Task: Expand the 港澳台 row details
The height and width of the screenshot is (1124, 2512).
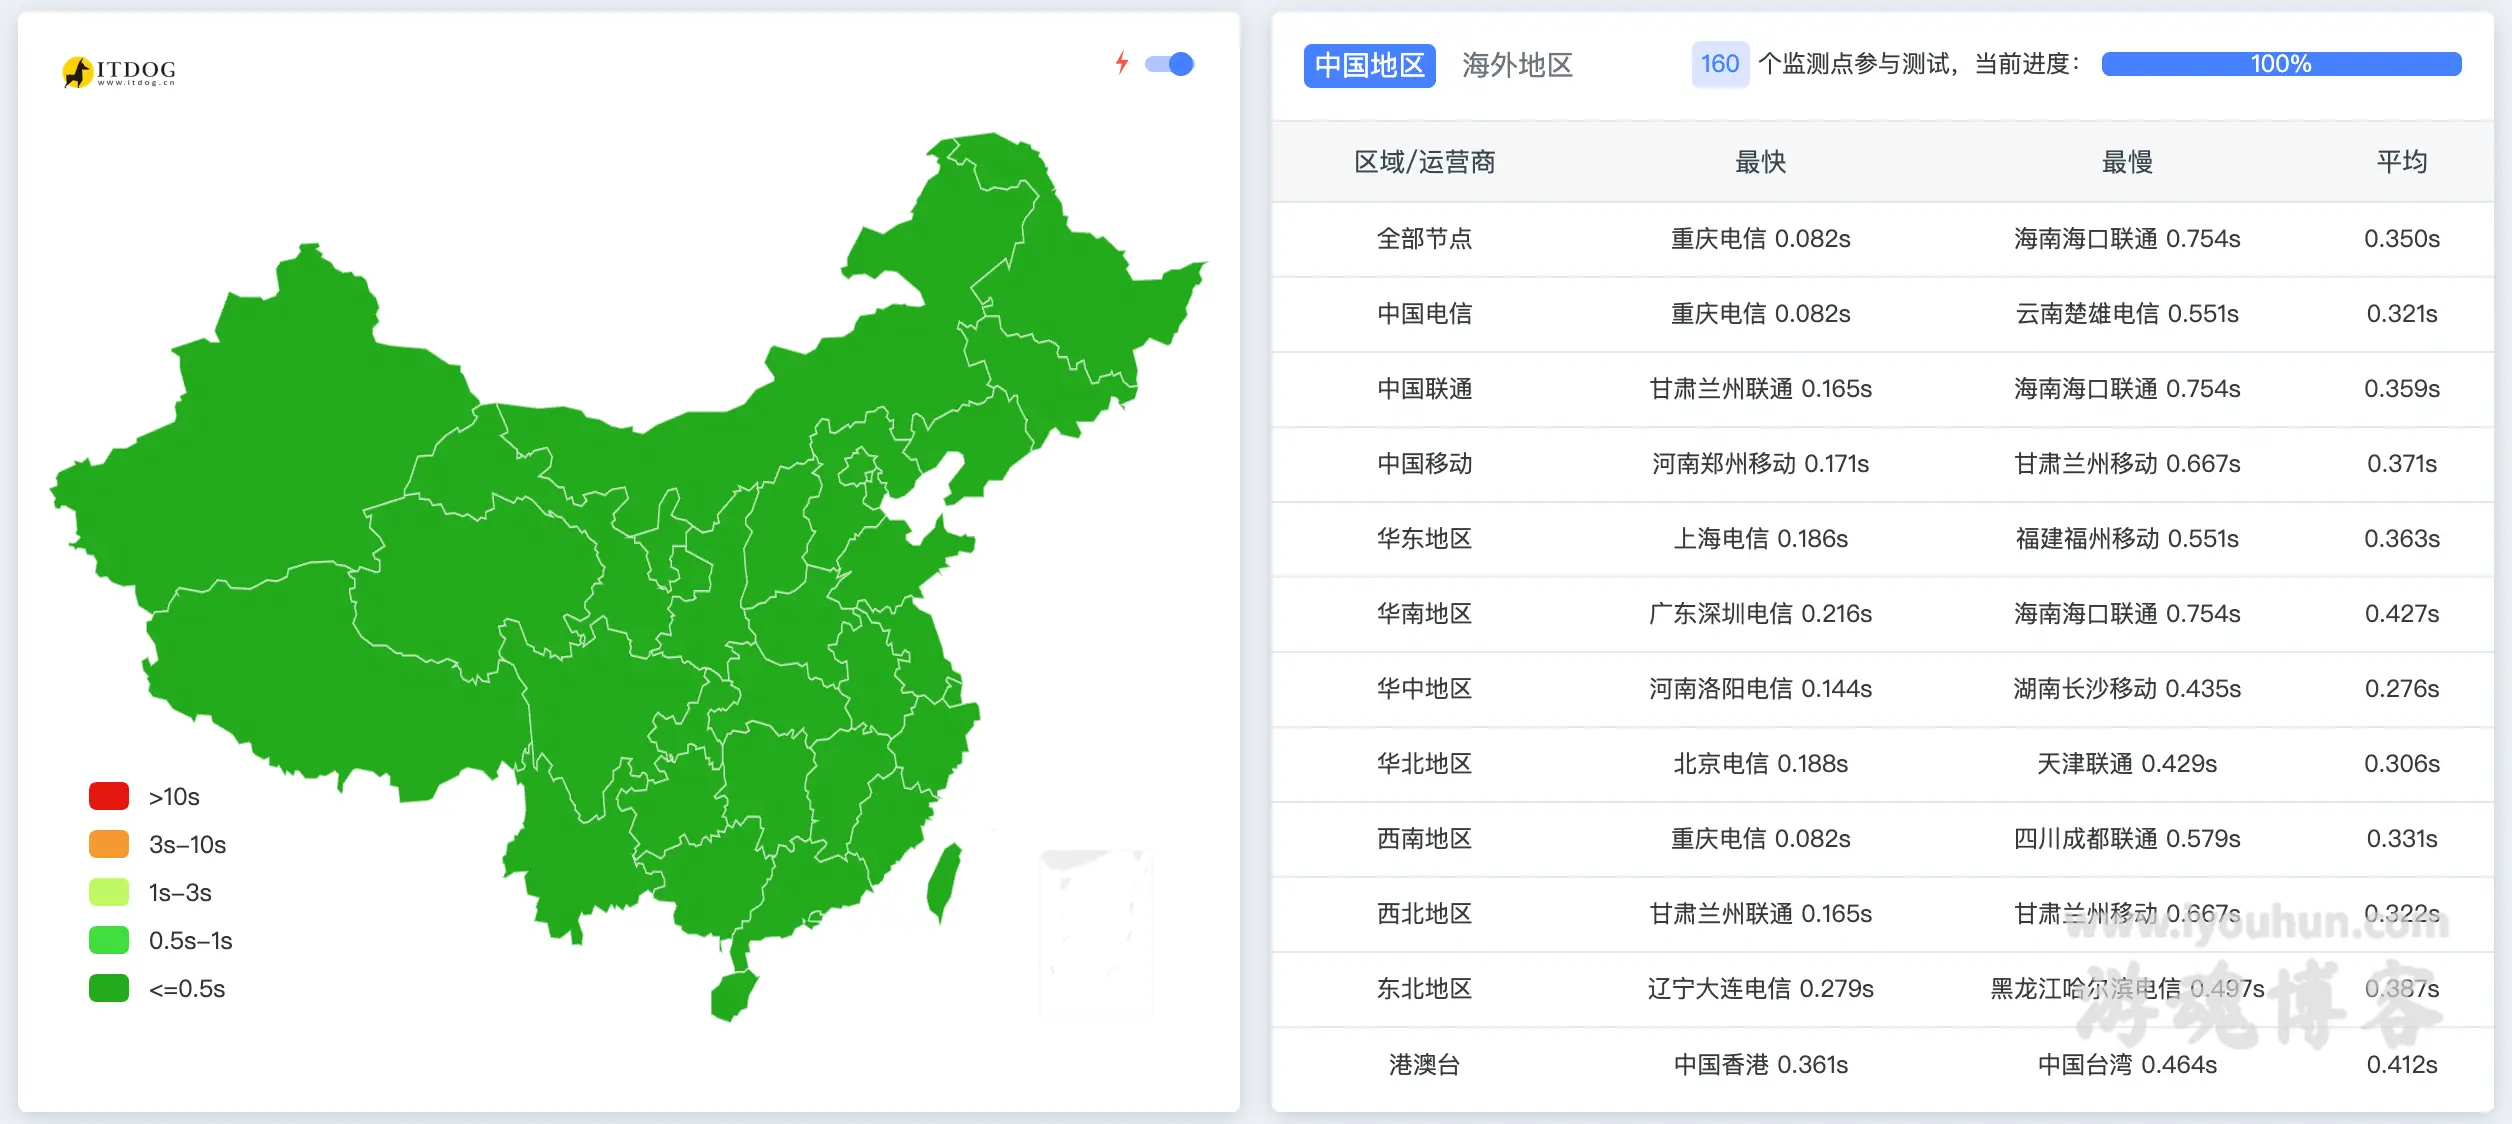Action: pyautogui.click(x=1424, y=1065)
